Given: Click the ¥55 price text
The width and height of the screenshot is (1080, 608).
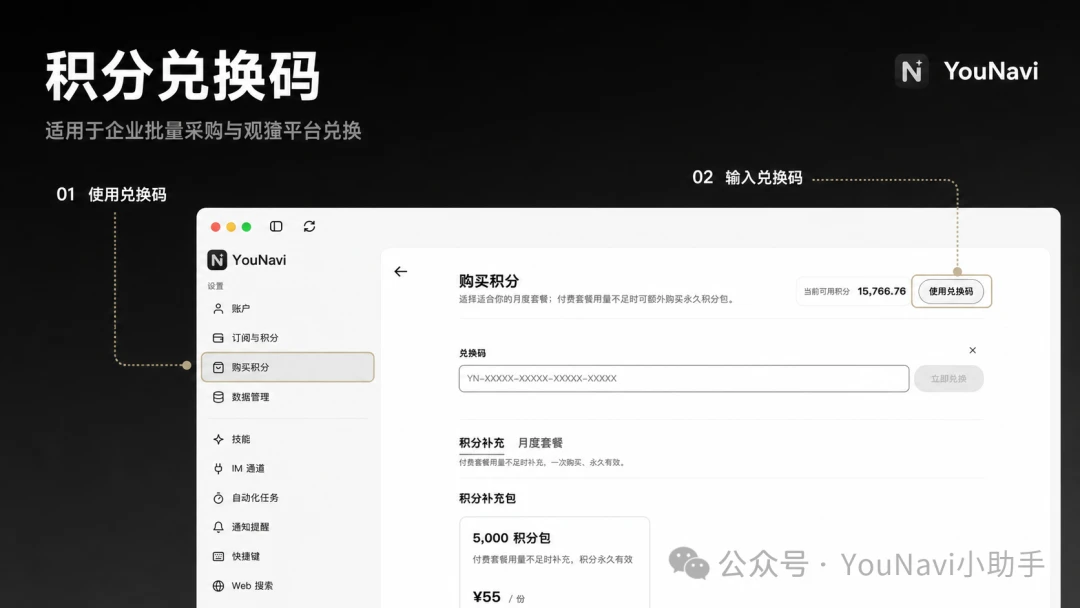Looking at the screenshot, I should [x=486, y=597].
